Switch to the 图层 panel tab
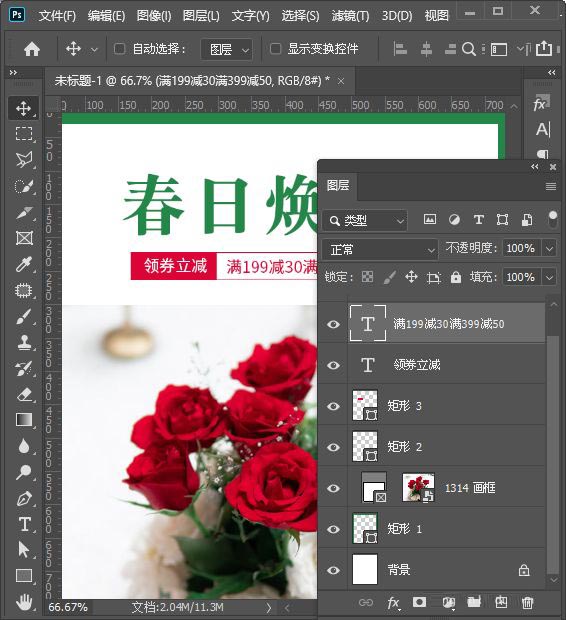Viewport: 566px width, 620px height. pyautogui.click(x=338, y=185)
